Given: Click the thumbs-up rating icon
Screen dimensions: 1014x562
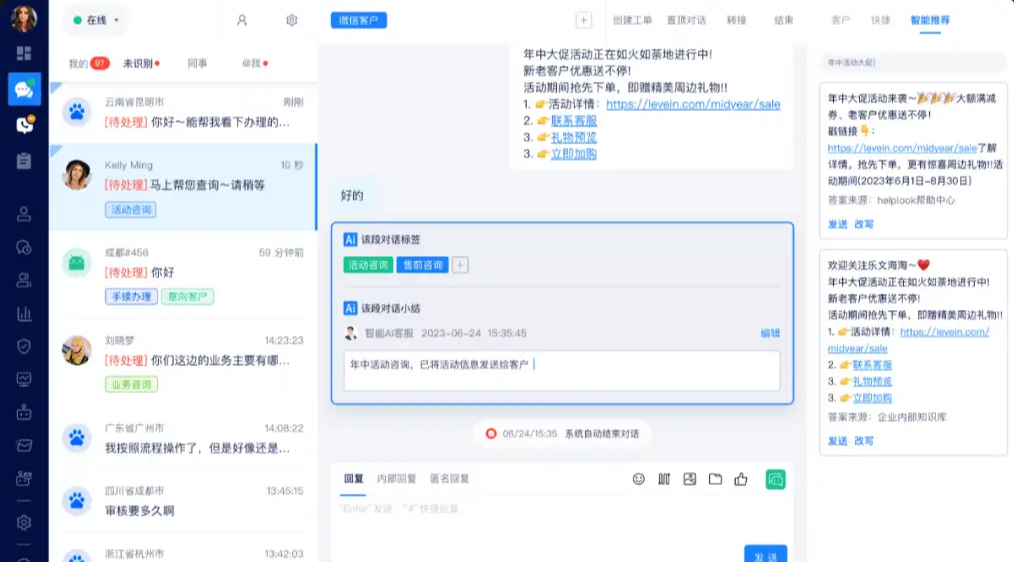Looking at the screenshot, I should (741, 479).
